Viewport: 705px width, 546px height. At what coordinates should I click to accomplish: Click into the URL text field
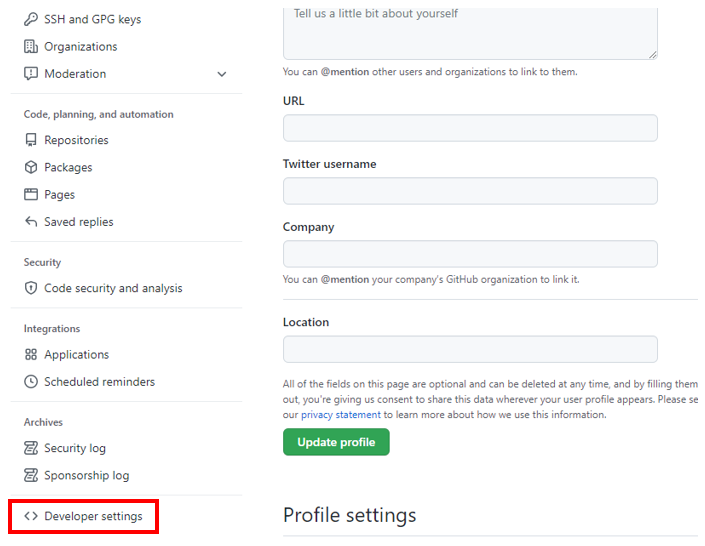[x=470, y=128]
